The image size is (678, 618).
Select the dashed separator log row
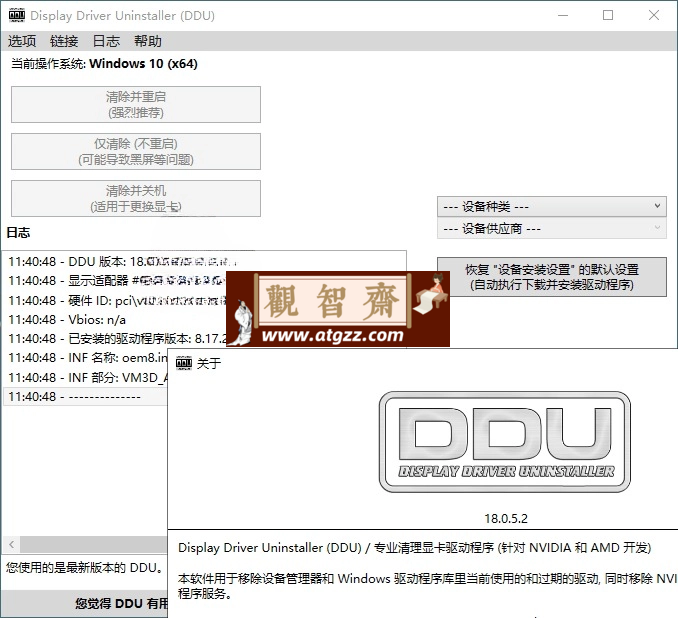tap(86, 397)
